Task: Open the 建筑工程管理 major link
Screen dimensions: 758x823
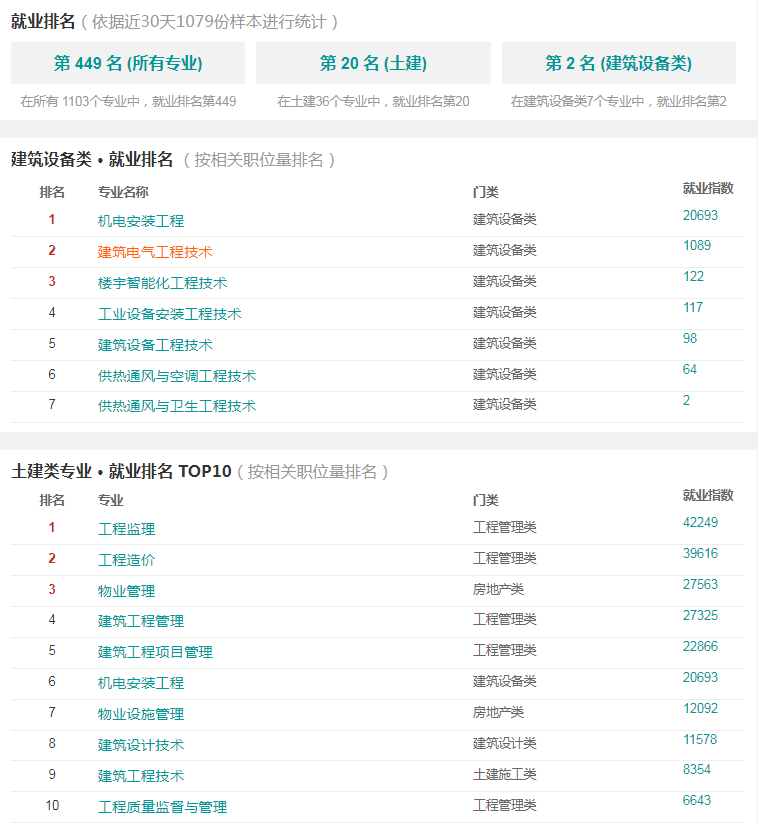Action: [141, 621]
